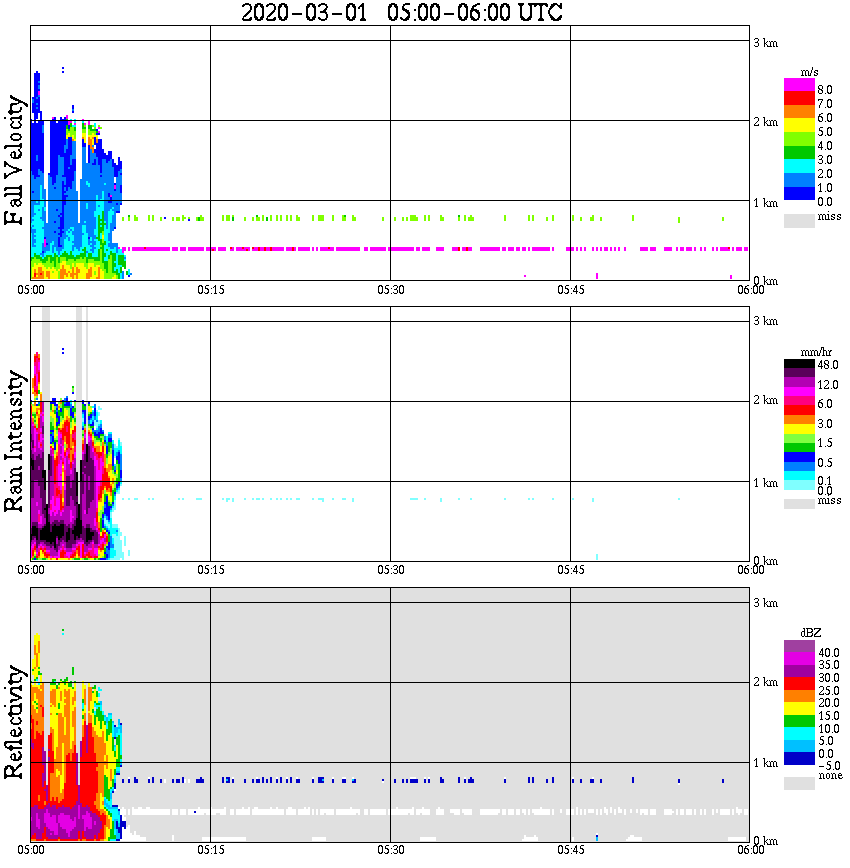Click the m/s legend unit label
Image resolution: width=850 pixels, height=868 pixels.
coord(809,73)
